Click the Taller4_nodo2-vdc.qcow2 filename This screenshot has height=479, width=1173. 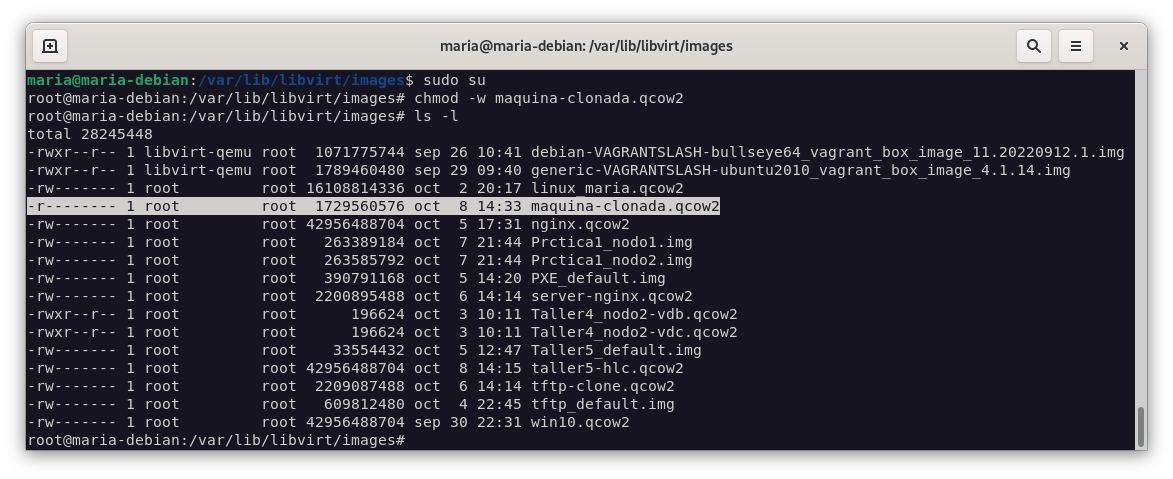click(634, 332)
